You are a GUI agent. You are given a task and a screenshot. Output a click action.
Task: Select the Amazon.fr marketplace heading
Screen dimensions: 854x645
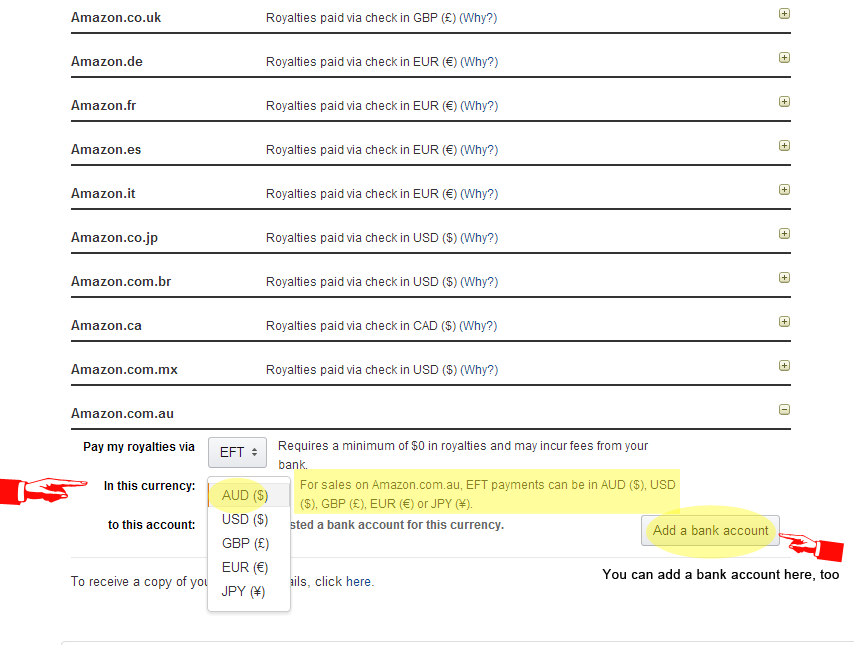click(103, 105)
